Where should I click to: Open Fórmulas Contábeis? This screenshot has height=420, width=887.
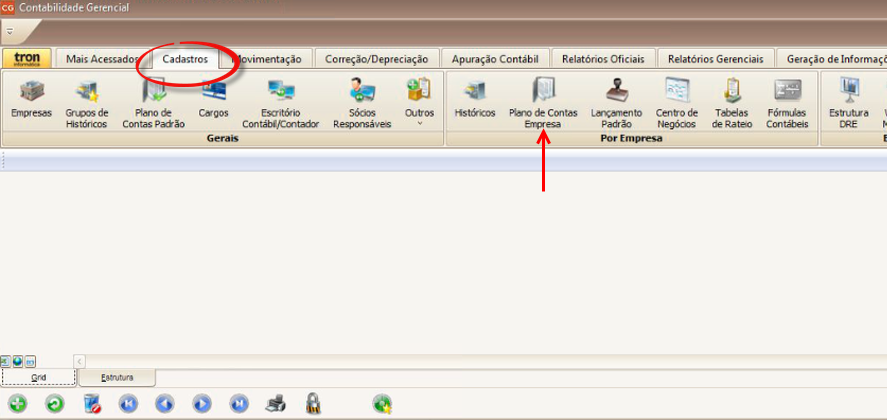787,104
